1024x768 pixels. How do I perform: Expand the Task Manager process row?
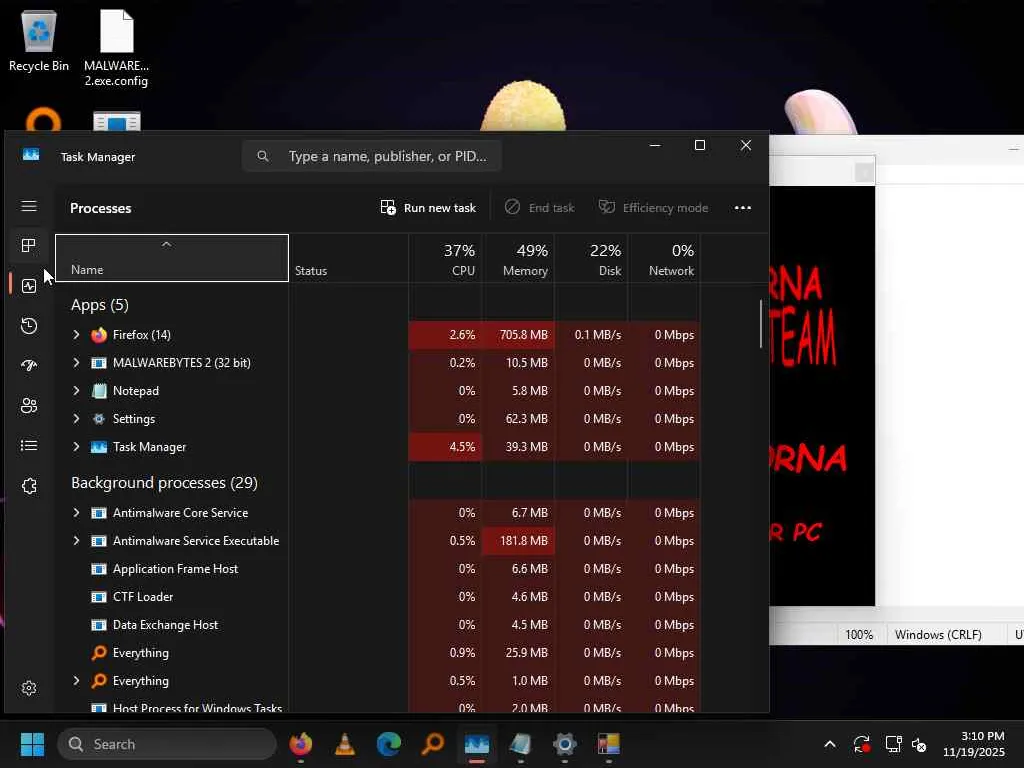point(76,447)
